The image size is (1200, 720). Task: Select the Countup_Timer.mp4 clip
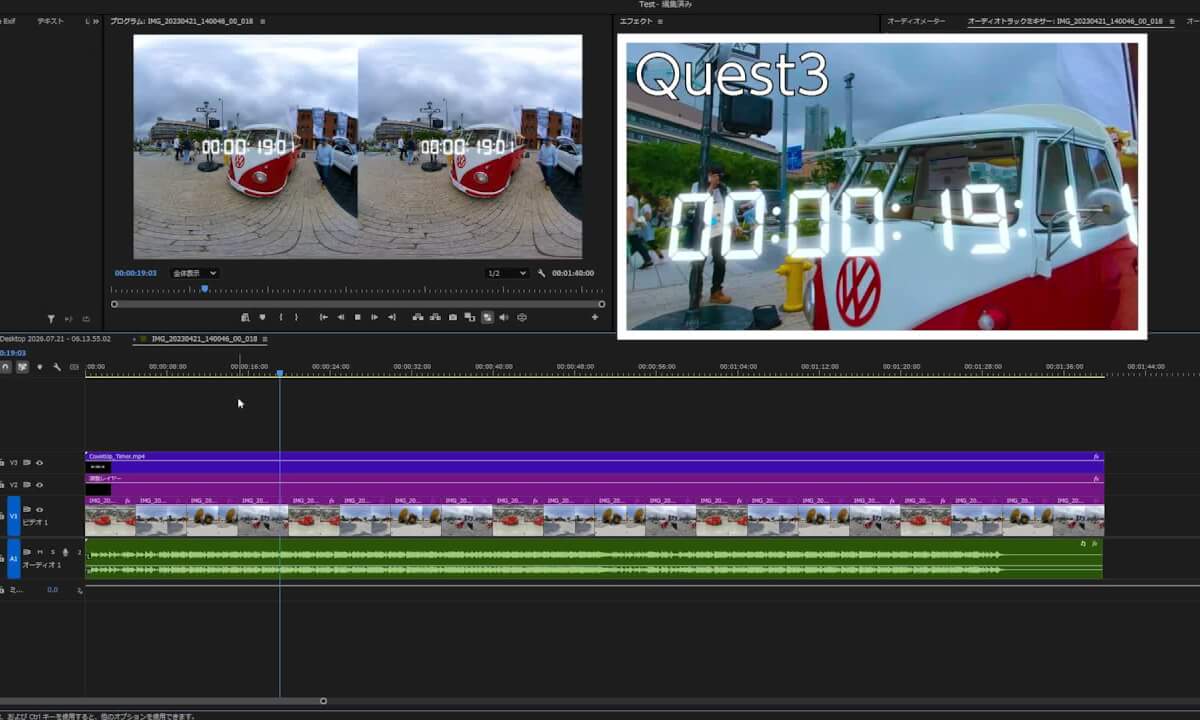pyautogui.click(x=594, y=462)
